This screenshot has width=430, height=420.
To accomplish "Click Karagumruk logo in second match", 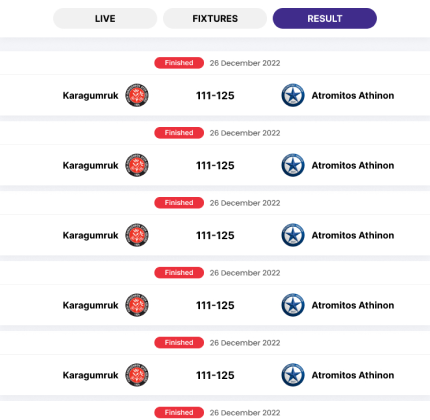I will (137, 165).
